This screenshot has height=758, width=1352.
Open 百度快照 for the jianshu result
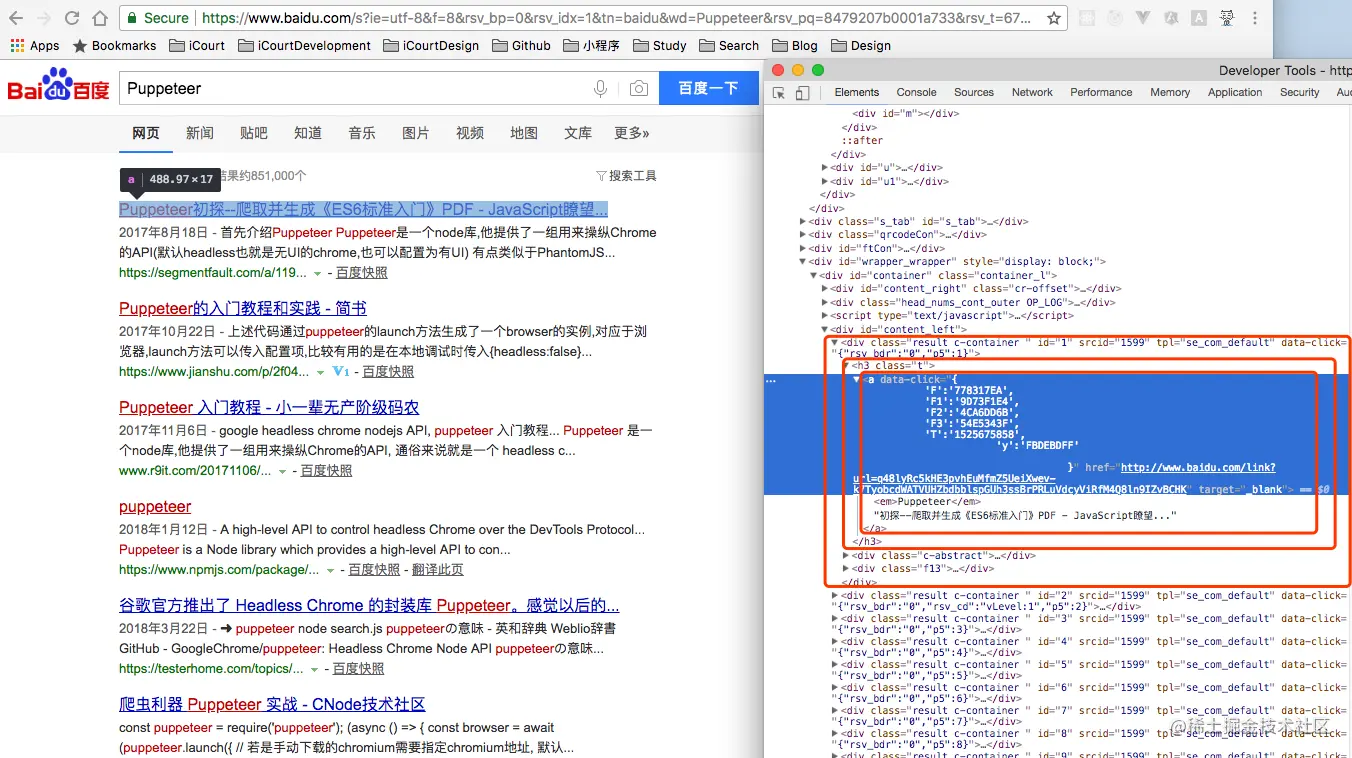(388, 372)
